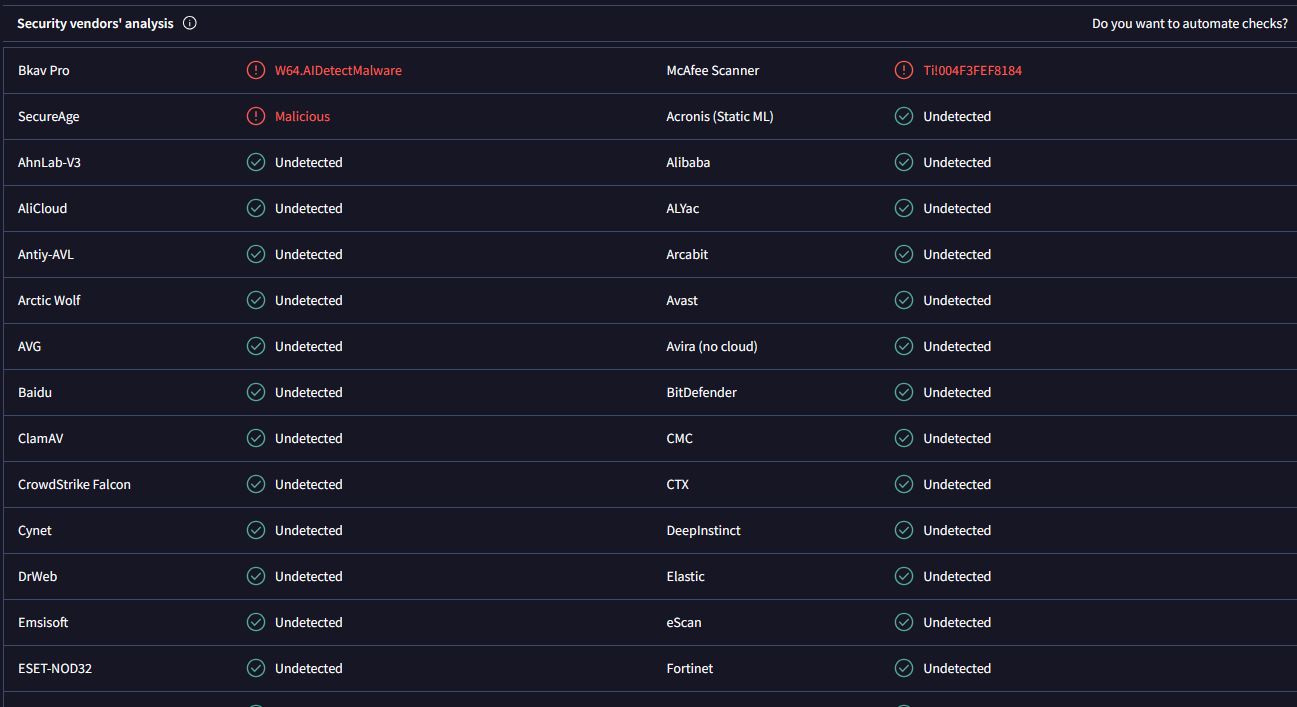The height and width of the screenshot is (707, 1297).
Task: Select the Undetected result for CTX
Action: (x=957, y=484)
